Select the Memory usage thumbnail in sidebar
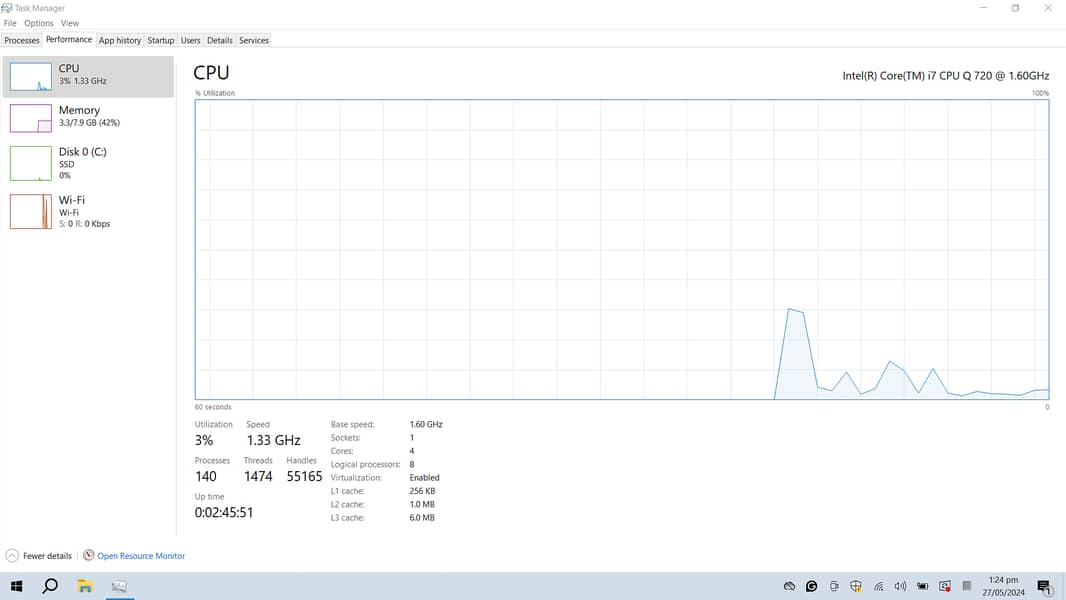The width and height of the screenshot is (1066, 600). tap(30, 118)
